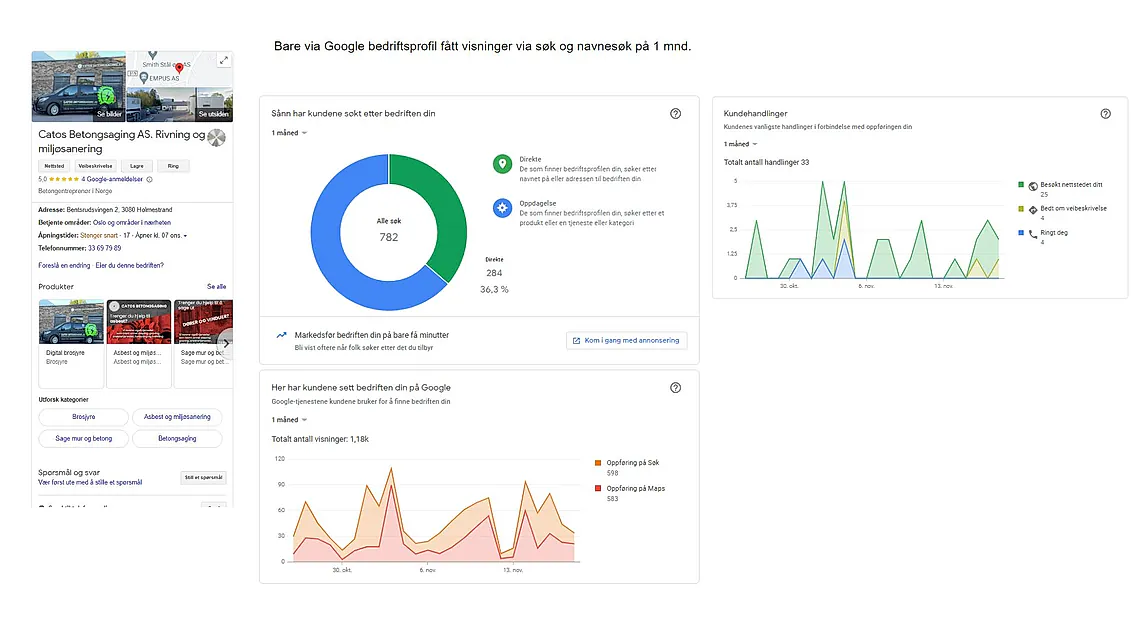The width and height of the screenshot is (1138, 640).
Task: Click the blue 'Ringt deg' legend swatch
Action: pyautogui.click(x=1021, y=233)
